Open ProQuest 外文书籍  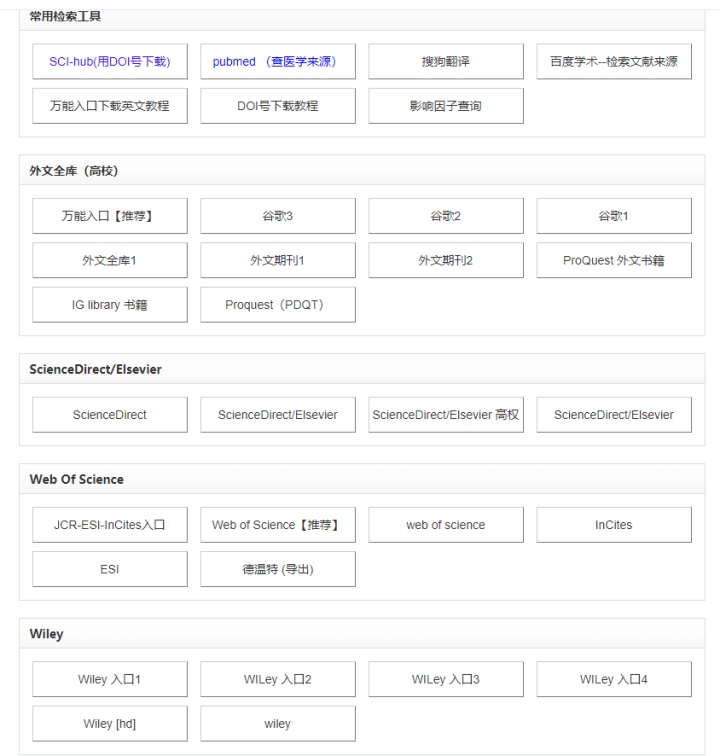point(614,260)
